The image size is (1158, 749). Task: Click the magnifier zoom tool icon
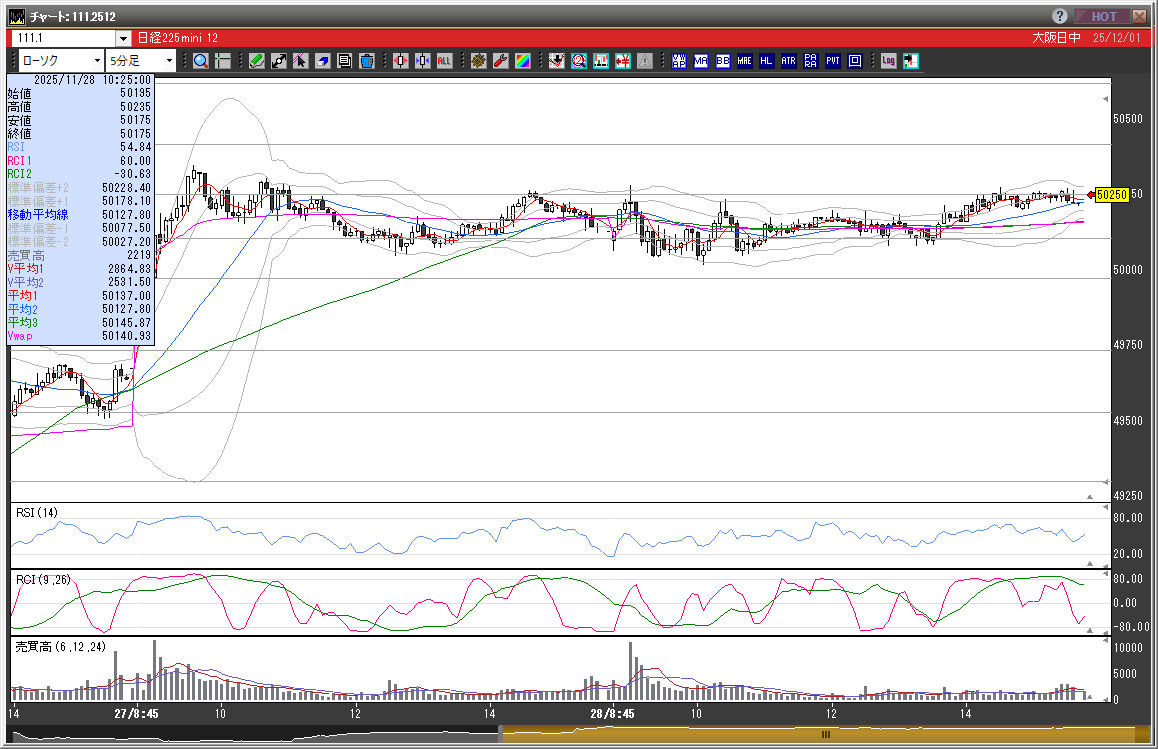click(201, 61)
